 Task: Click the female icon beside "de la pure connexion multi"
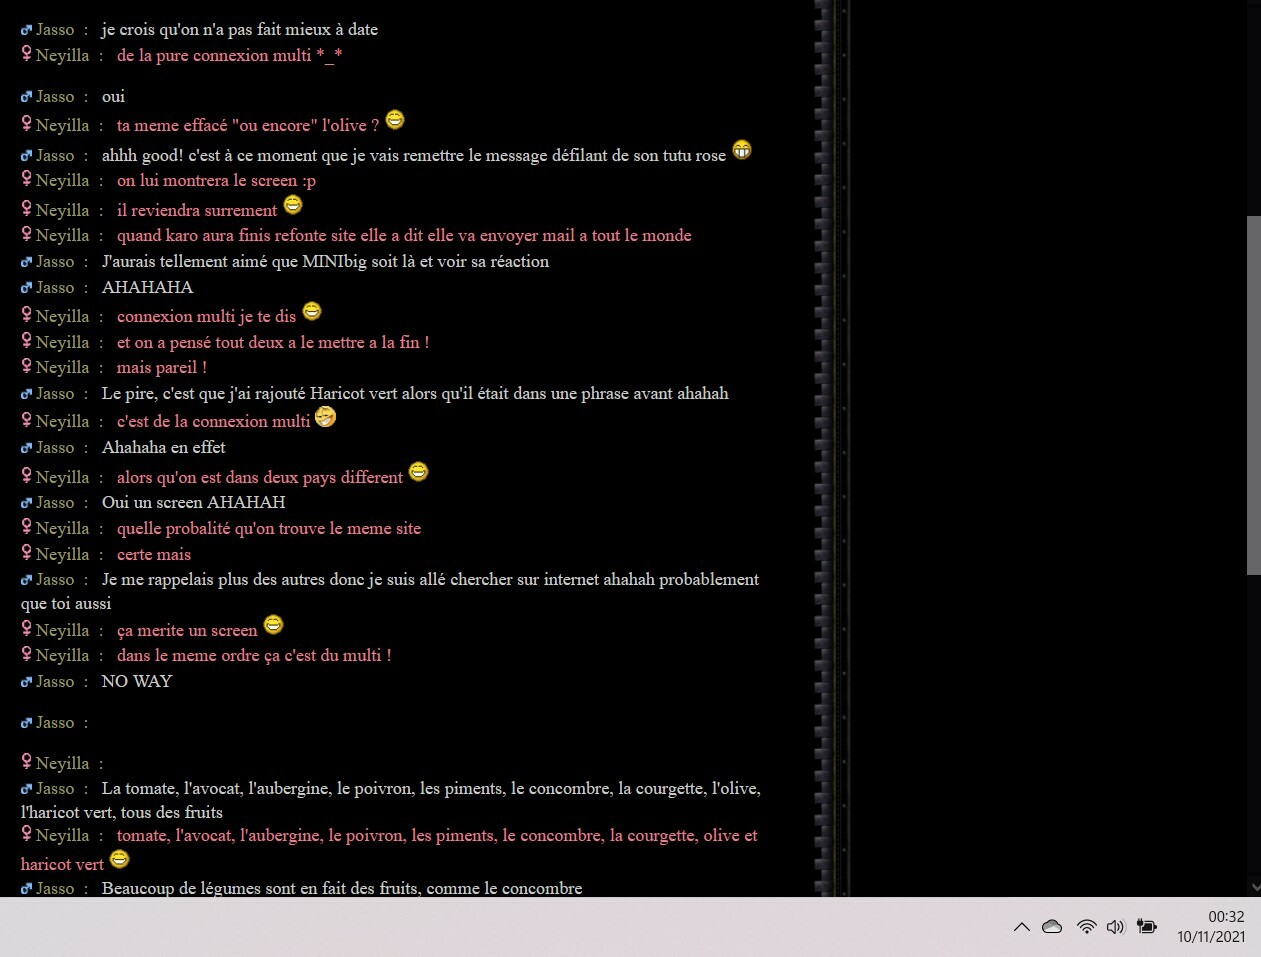click(x=27, y=54)
